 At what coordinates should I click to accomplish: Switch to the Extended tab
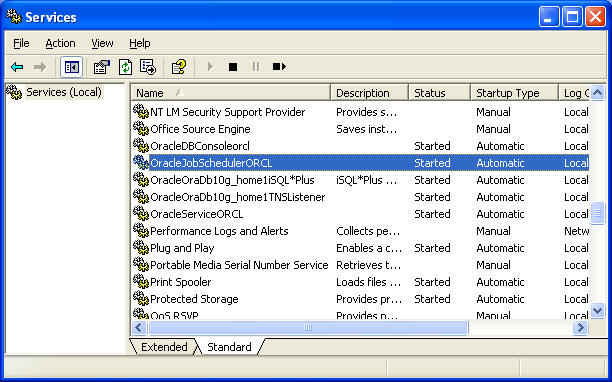(164, 347)
